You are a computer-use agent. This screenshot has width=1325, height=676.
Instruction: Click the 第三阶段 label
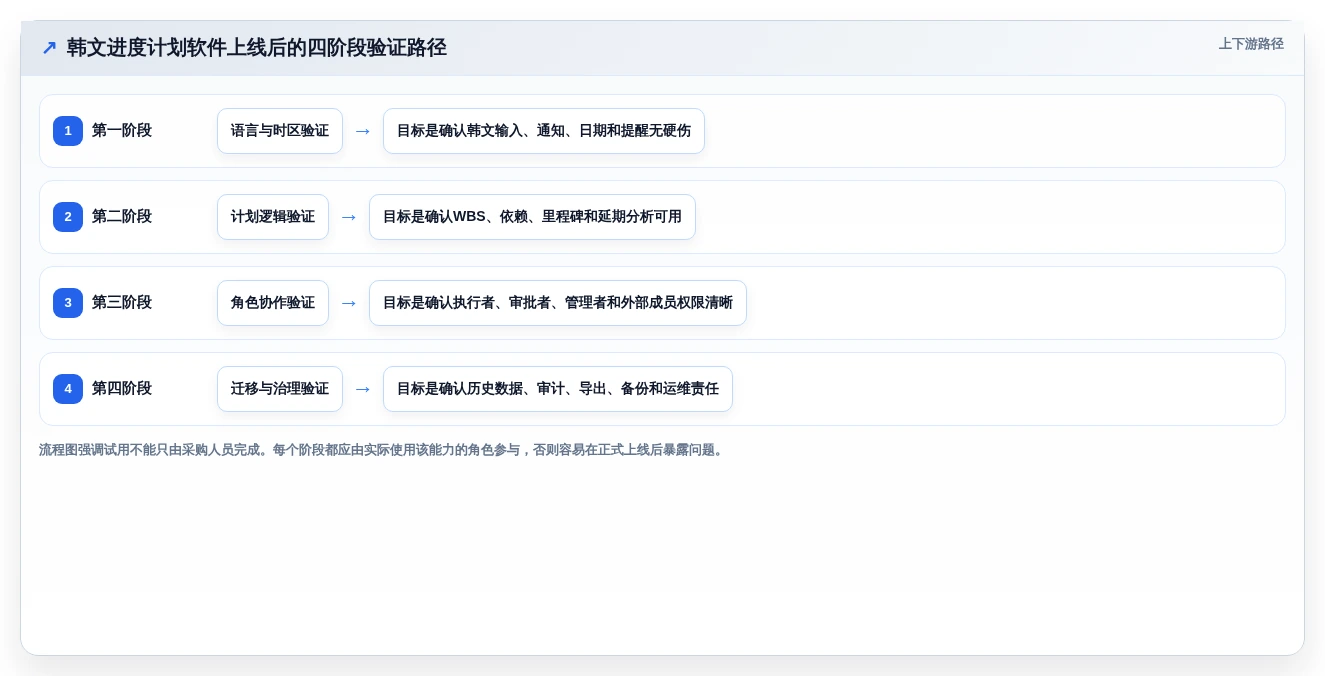(x=122, y=303)
